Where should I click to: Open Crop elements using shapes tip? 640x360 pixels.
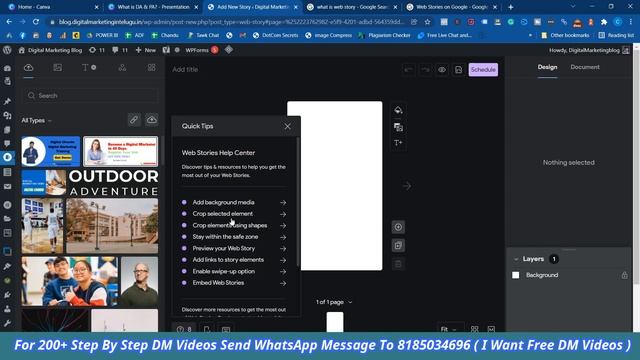click(234, 225)
